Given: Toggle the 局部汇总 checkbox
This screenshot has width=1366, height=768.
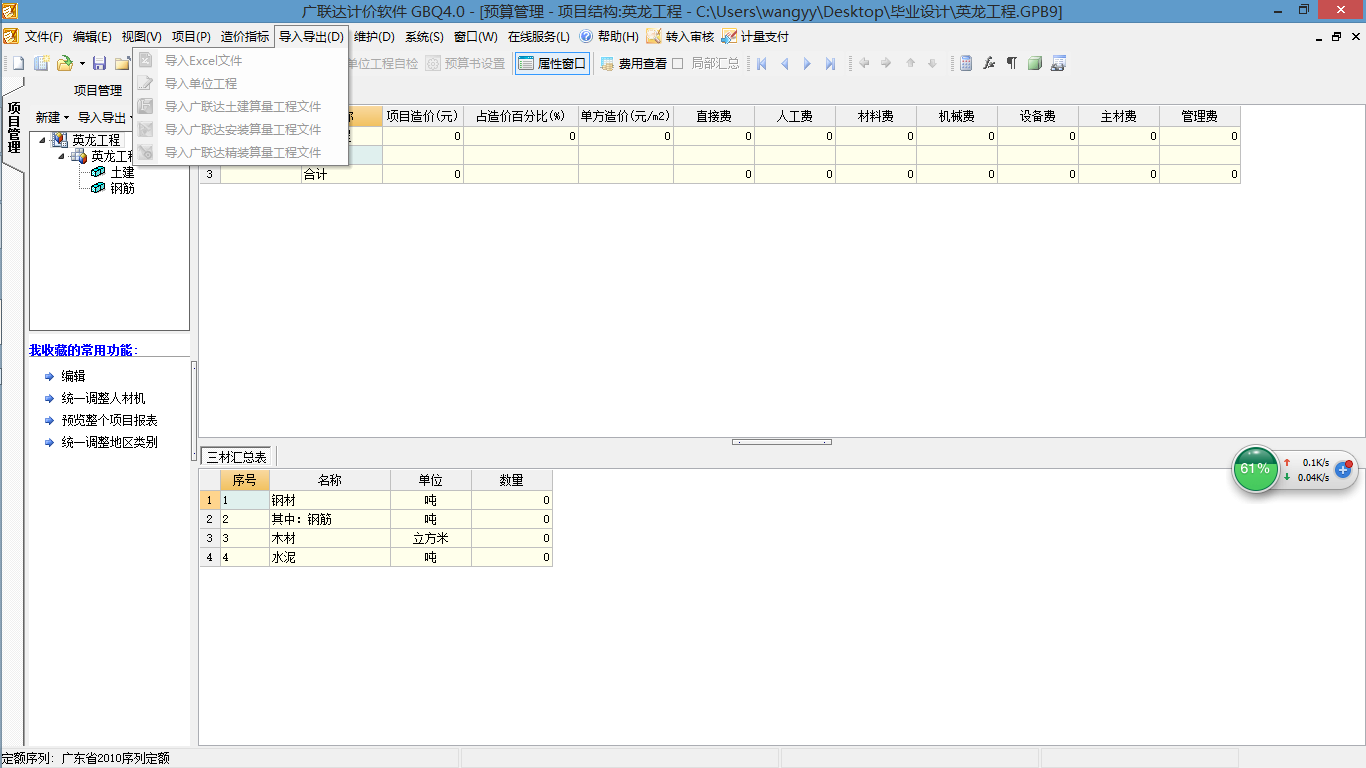Looking at the screenshot, I should tap(678, 64).
